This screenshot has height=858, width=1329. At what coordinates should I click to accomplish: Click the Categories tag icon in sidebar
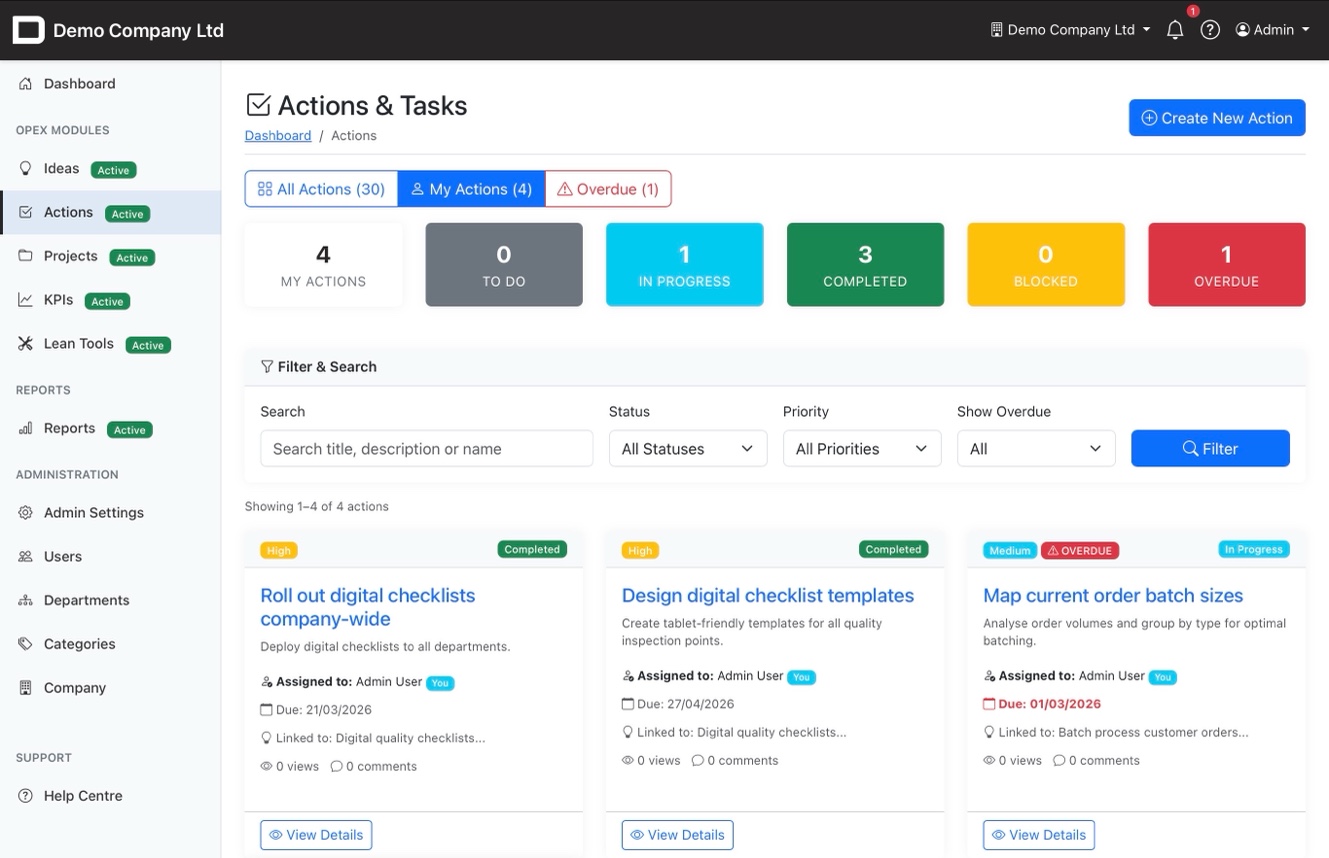[x=26, y=644]
